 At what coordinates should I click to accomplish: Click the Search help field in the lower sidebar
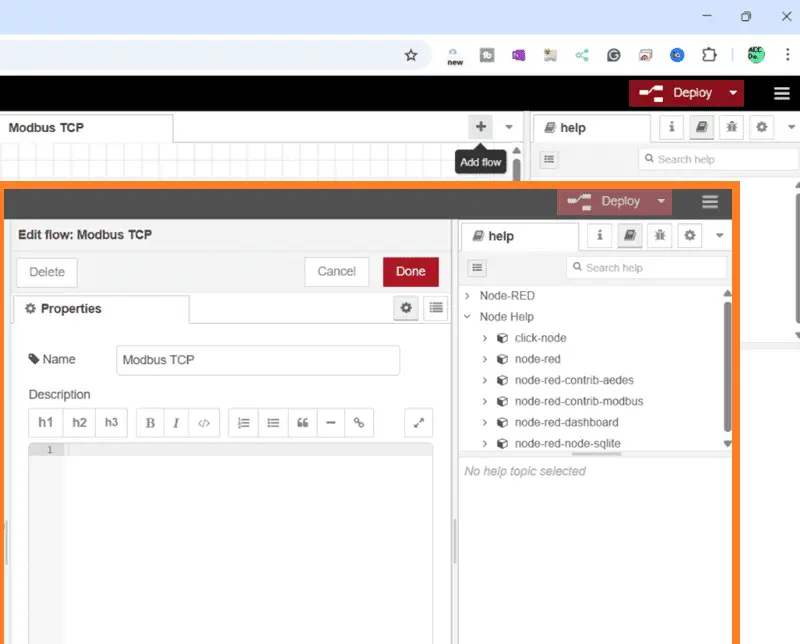646,268
